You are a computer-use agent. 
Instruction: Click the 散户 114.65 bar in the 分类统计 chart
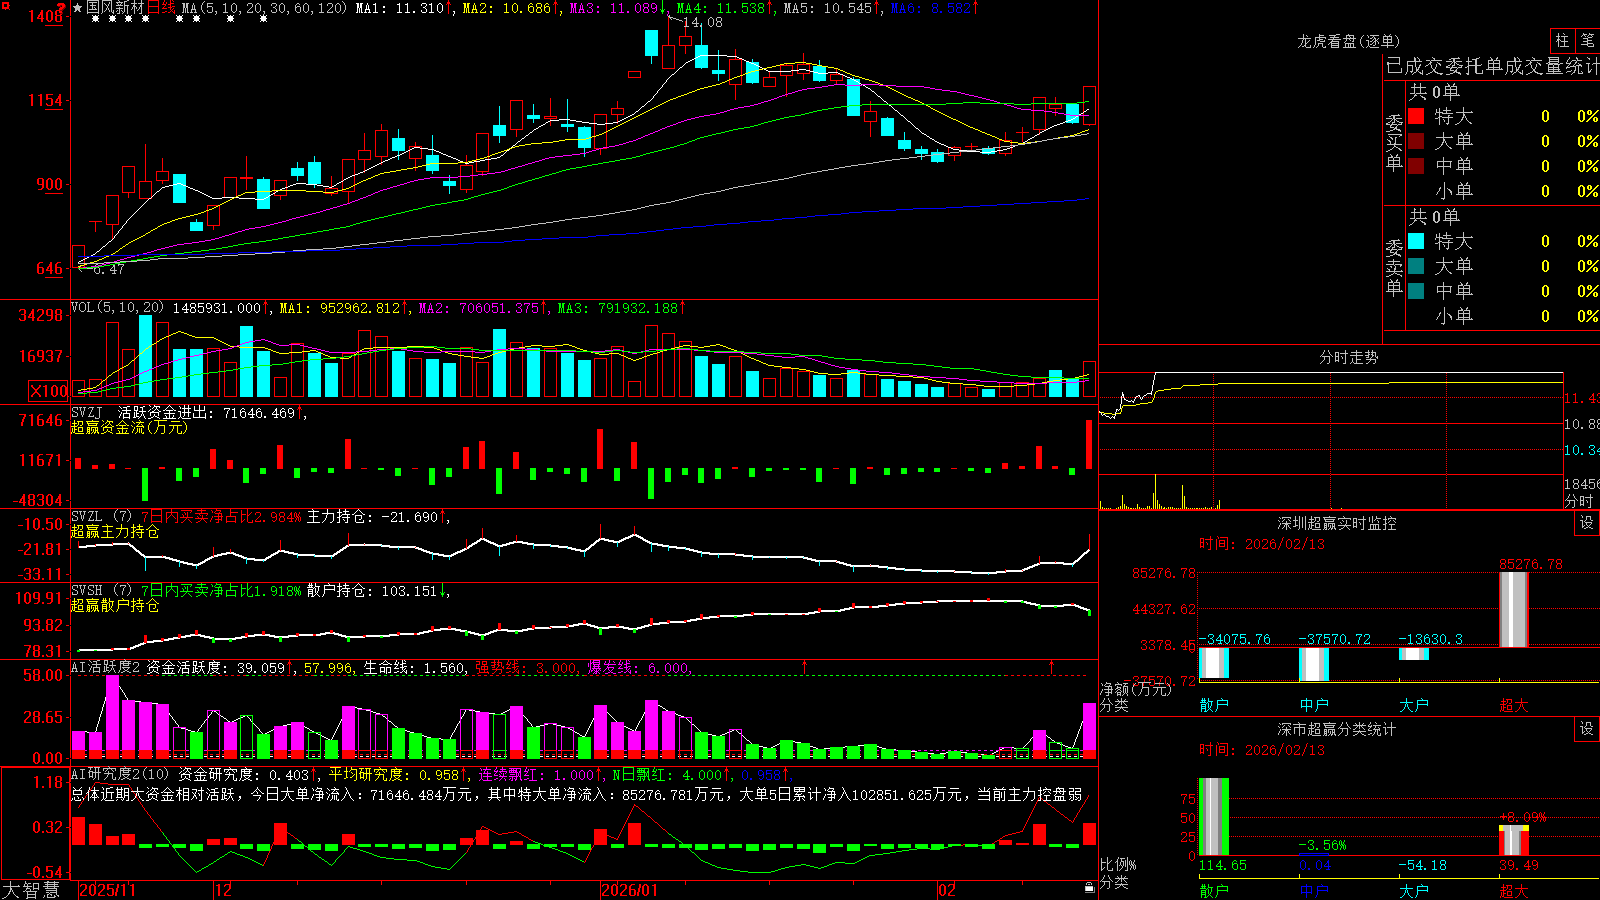(1214, 817)
